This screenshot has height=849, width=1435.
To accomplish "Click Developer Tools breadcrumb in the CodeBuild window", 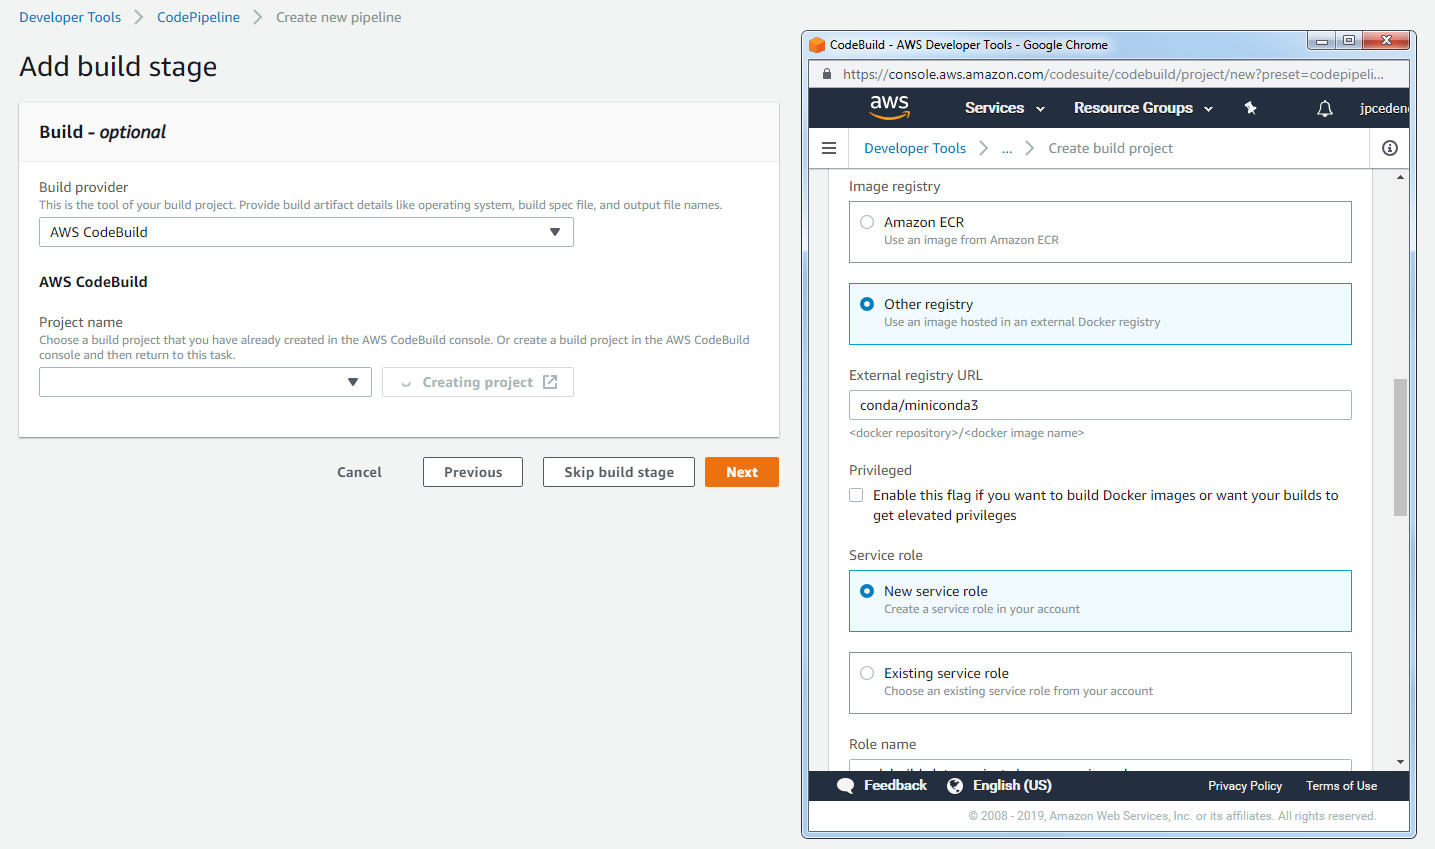I will pos(915,148).
